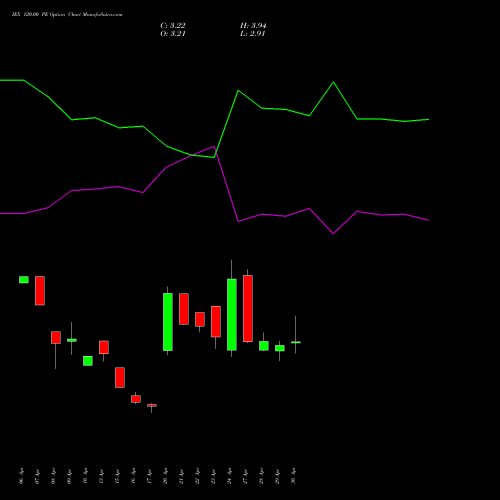Click the low price value L: 2.91

pos(252,34)
